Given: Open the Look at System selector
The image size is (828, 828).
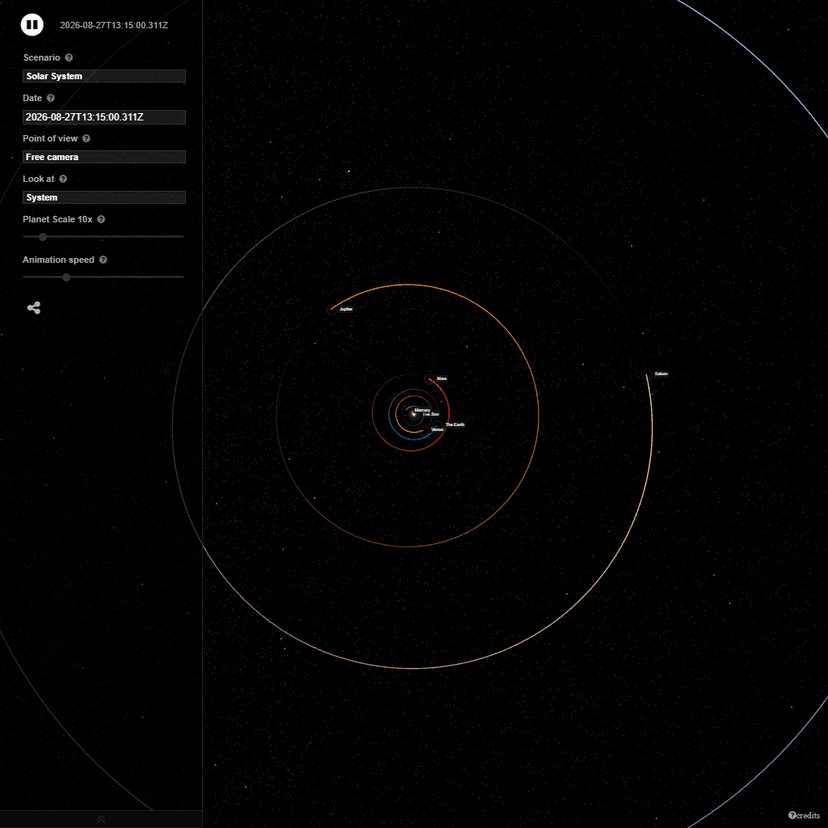Looking at the screenshot, I should coord(103,197).
